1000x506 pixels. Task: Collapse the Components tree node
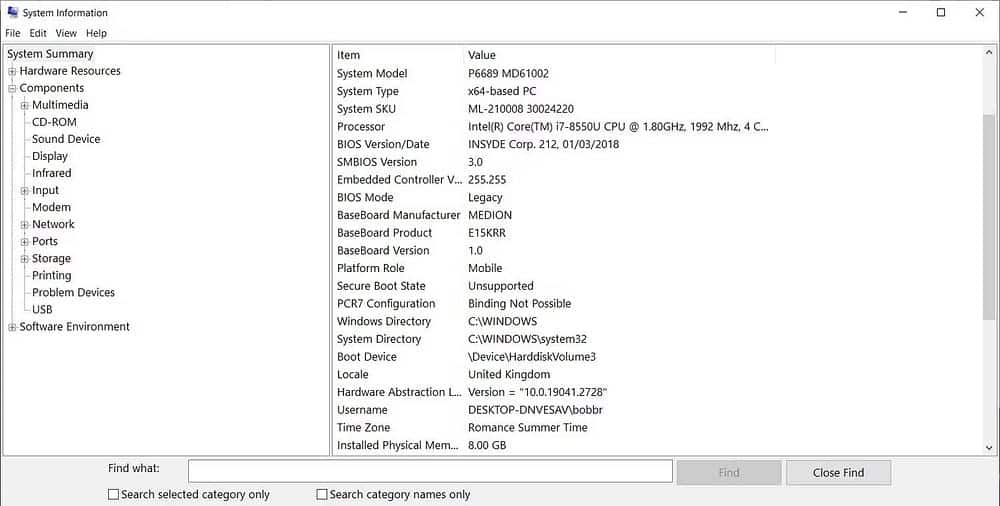point(12,89)
